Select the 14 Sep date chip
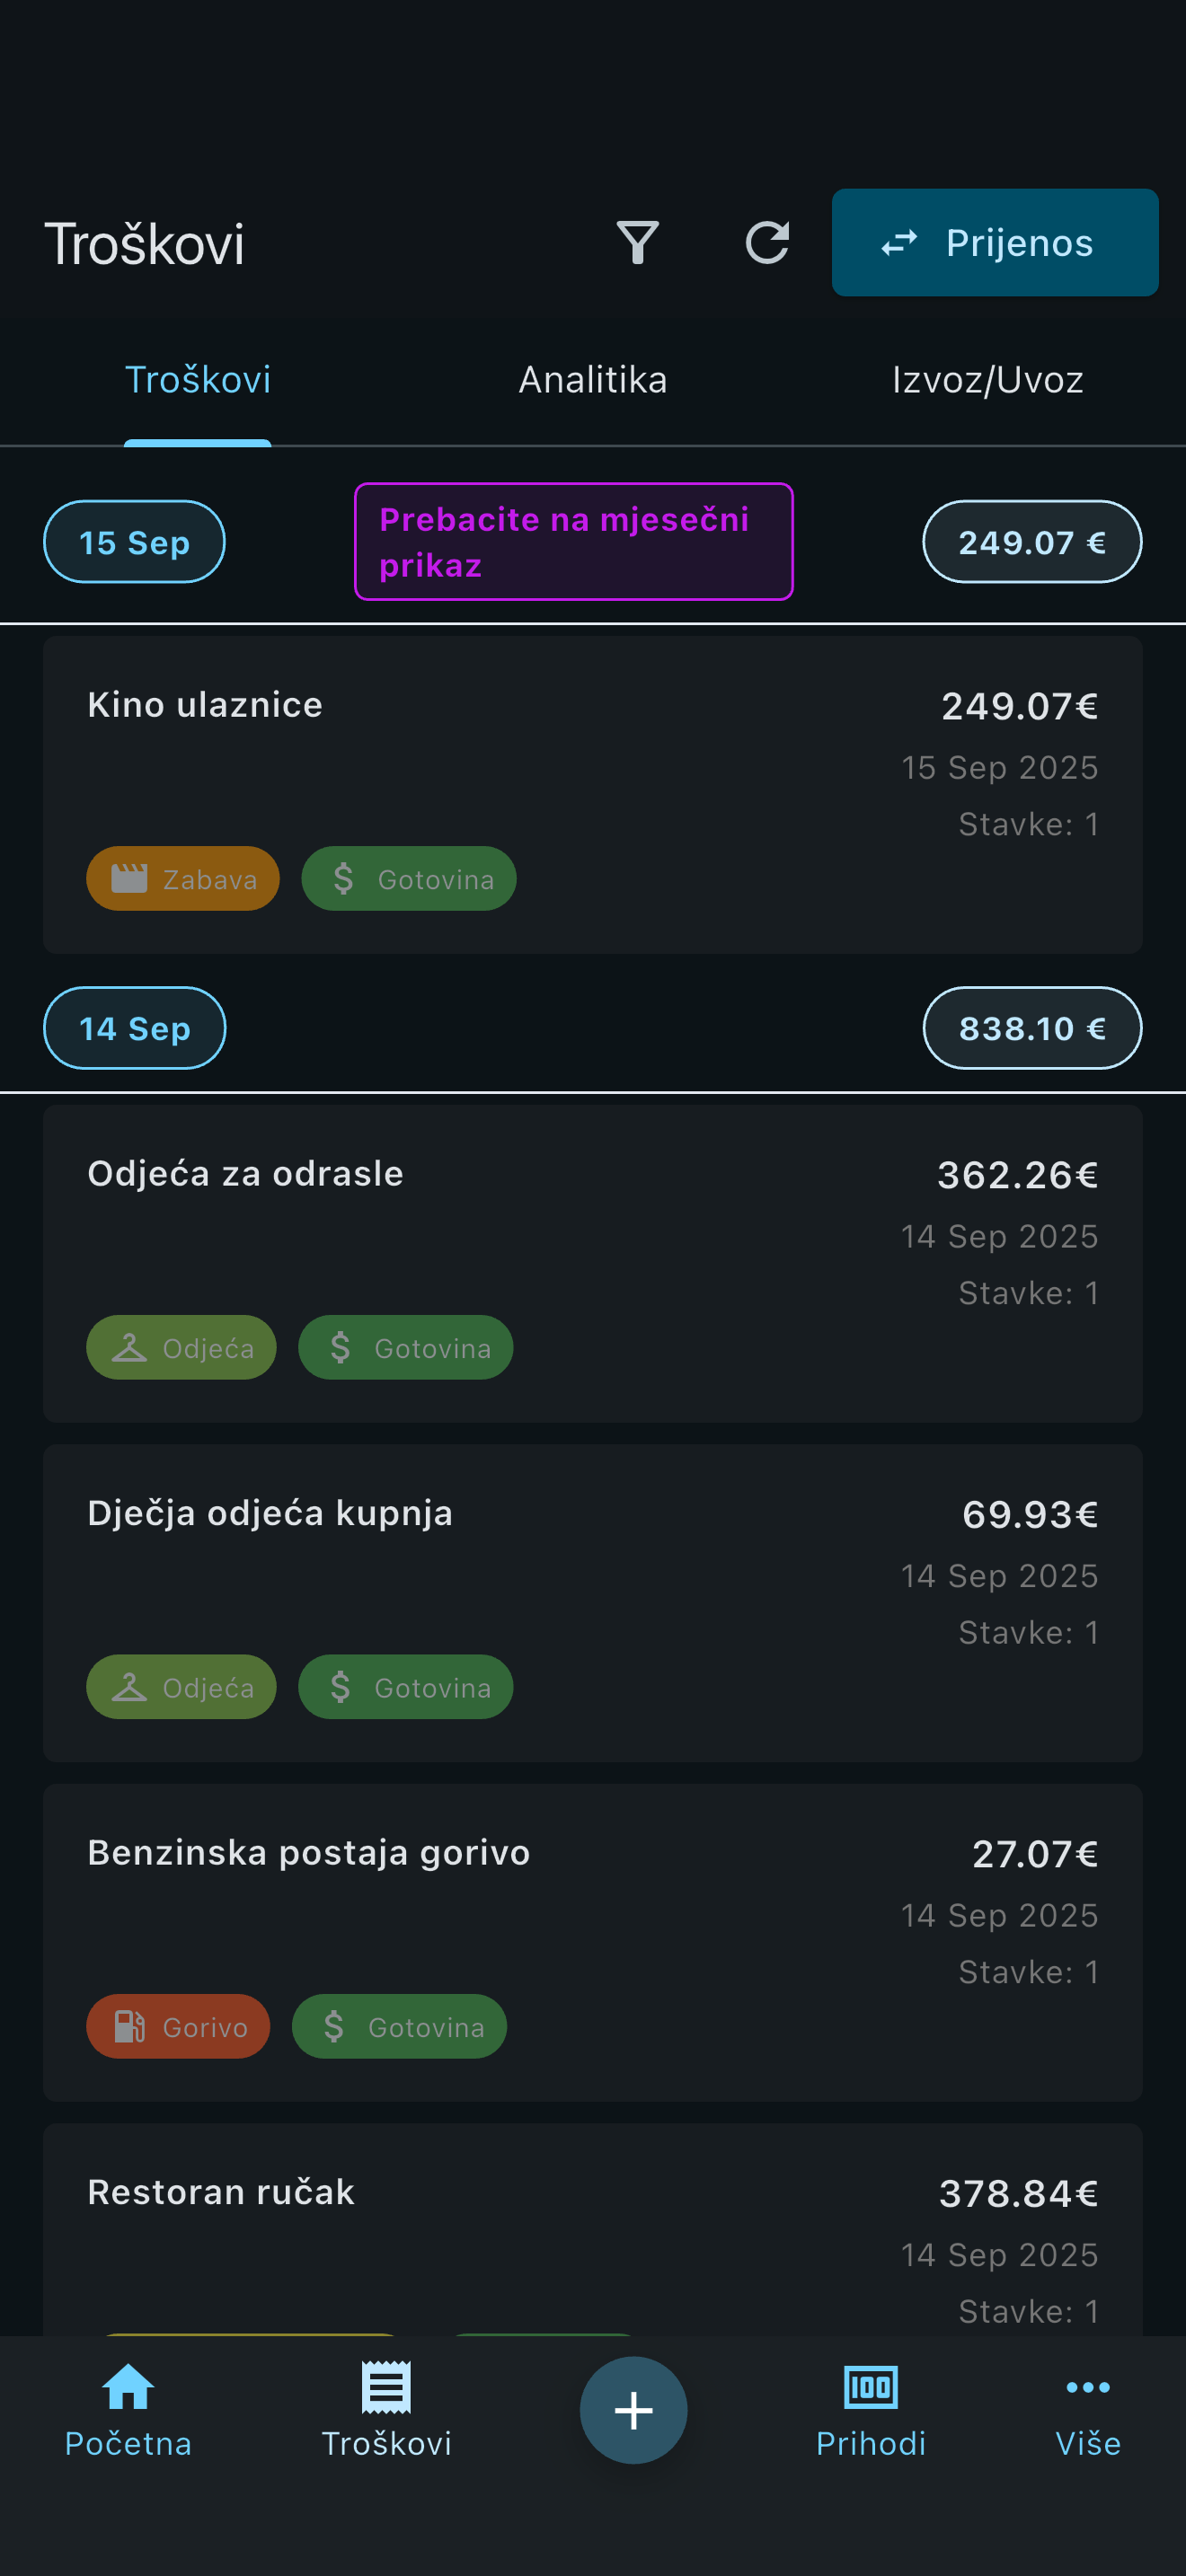Image resolution: width=1186 pixels, height=2576 pixels. click(x=134, y=1028)
